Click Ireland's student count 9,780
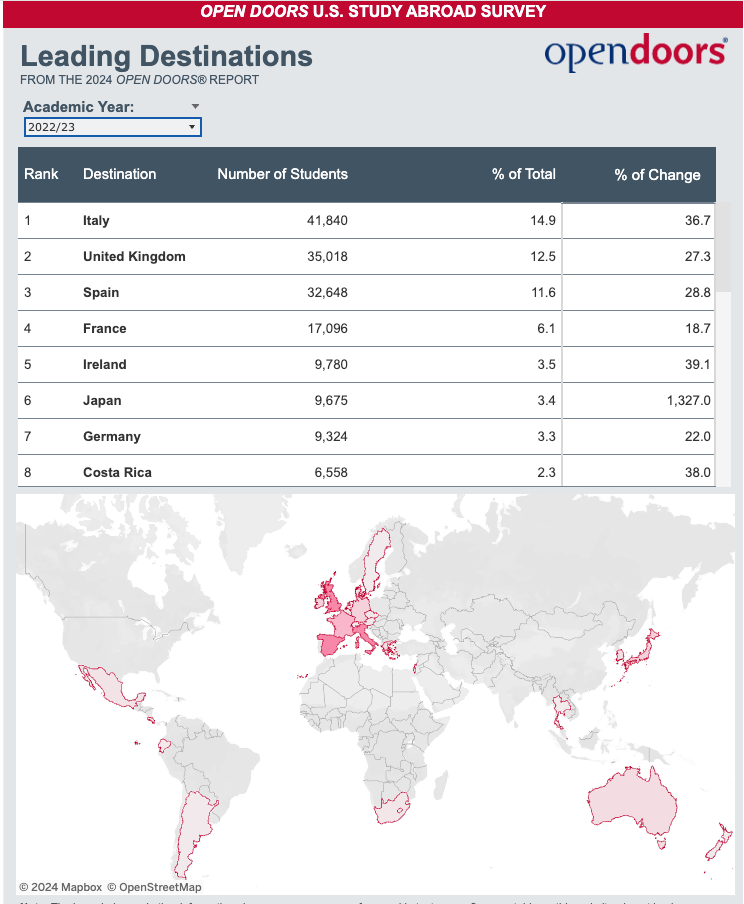The height and width of the screenshot is (904, 744). click(331, 364)
